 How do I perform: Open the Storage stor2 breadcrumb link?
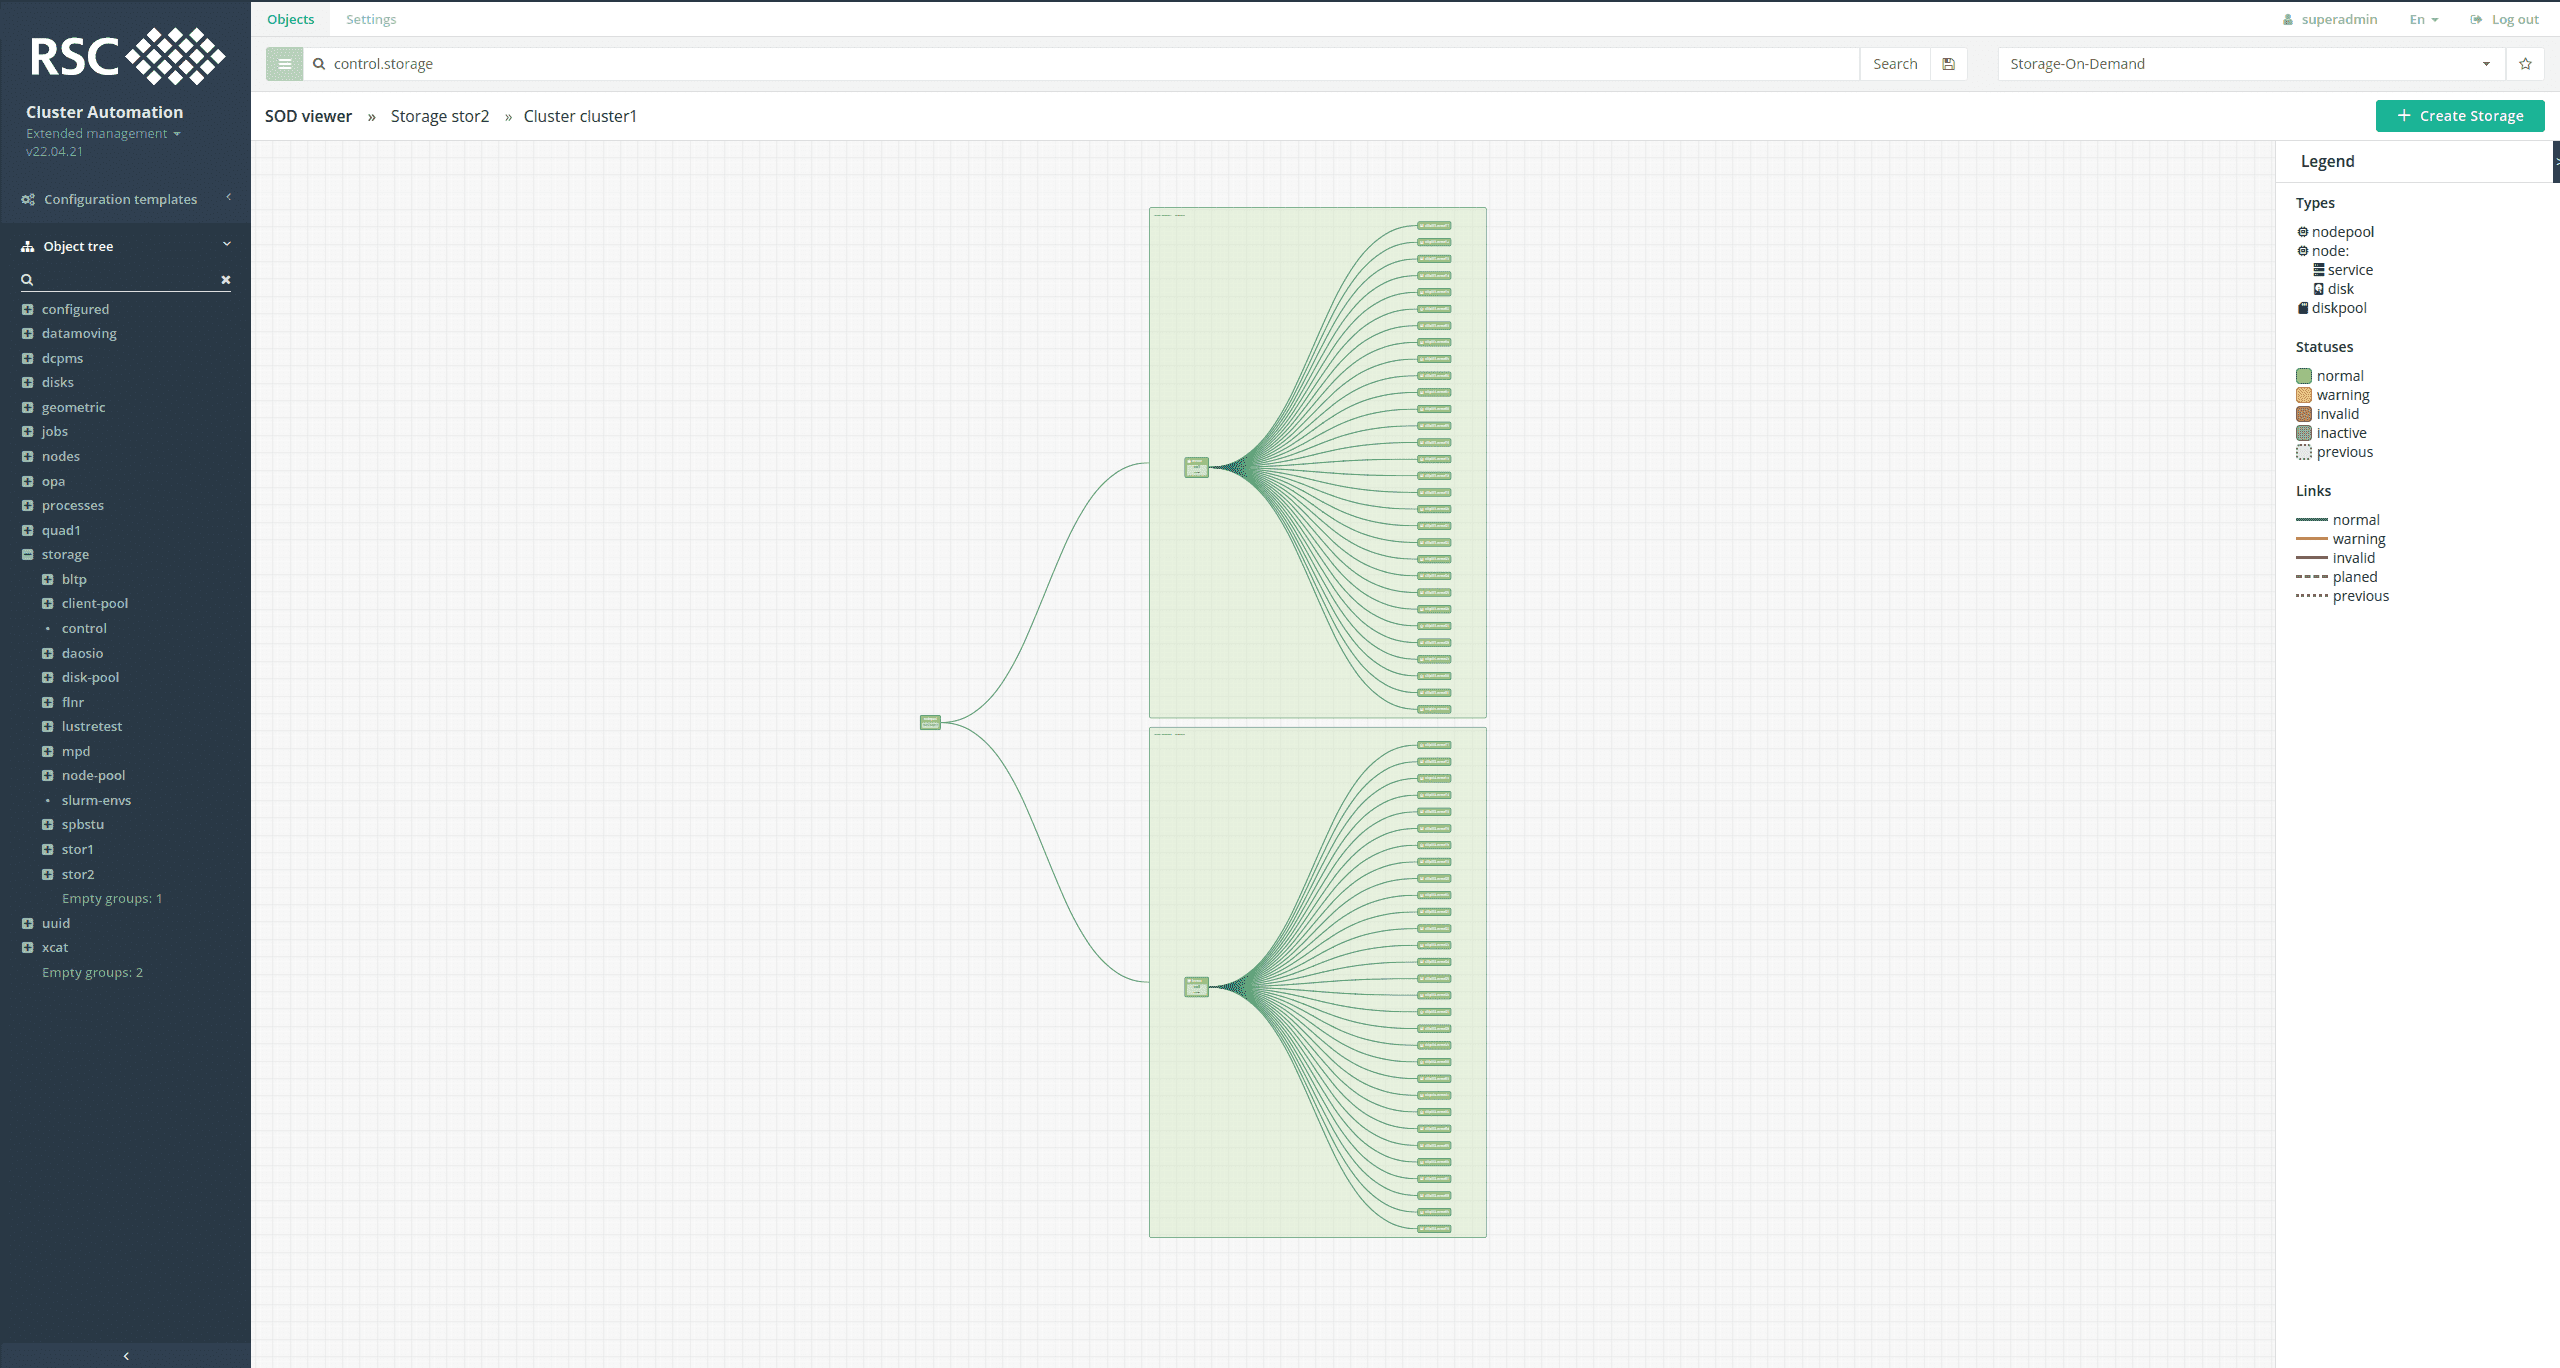[x=439, y=116]
